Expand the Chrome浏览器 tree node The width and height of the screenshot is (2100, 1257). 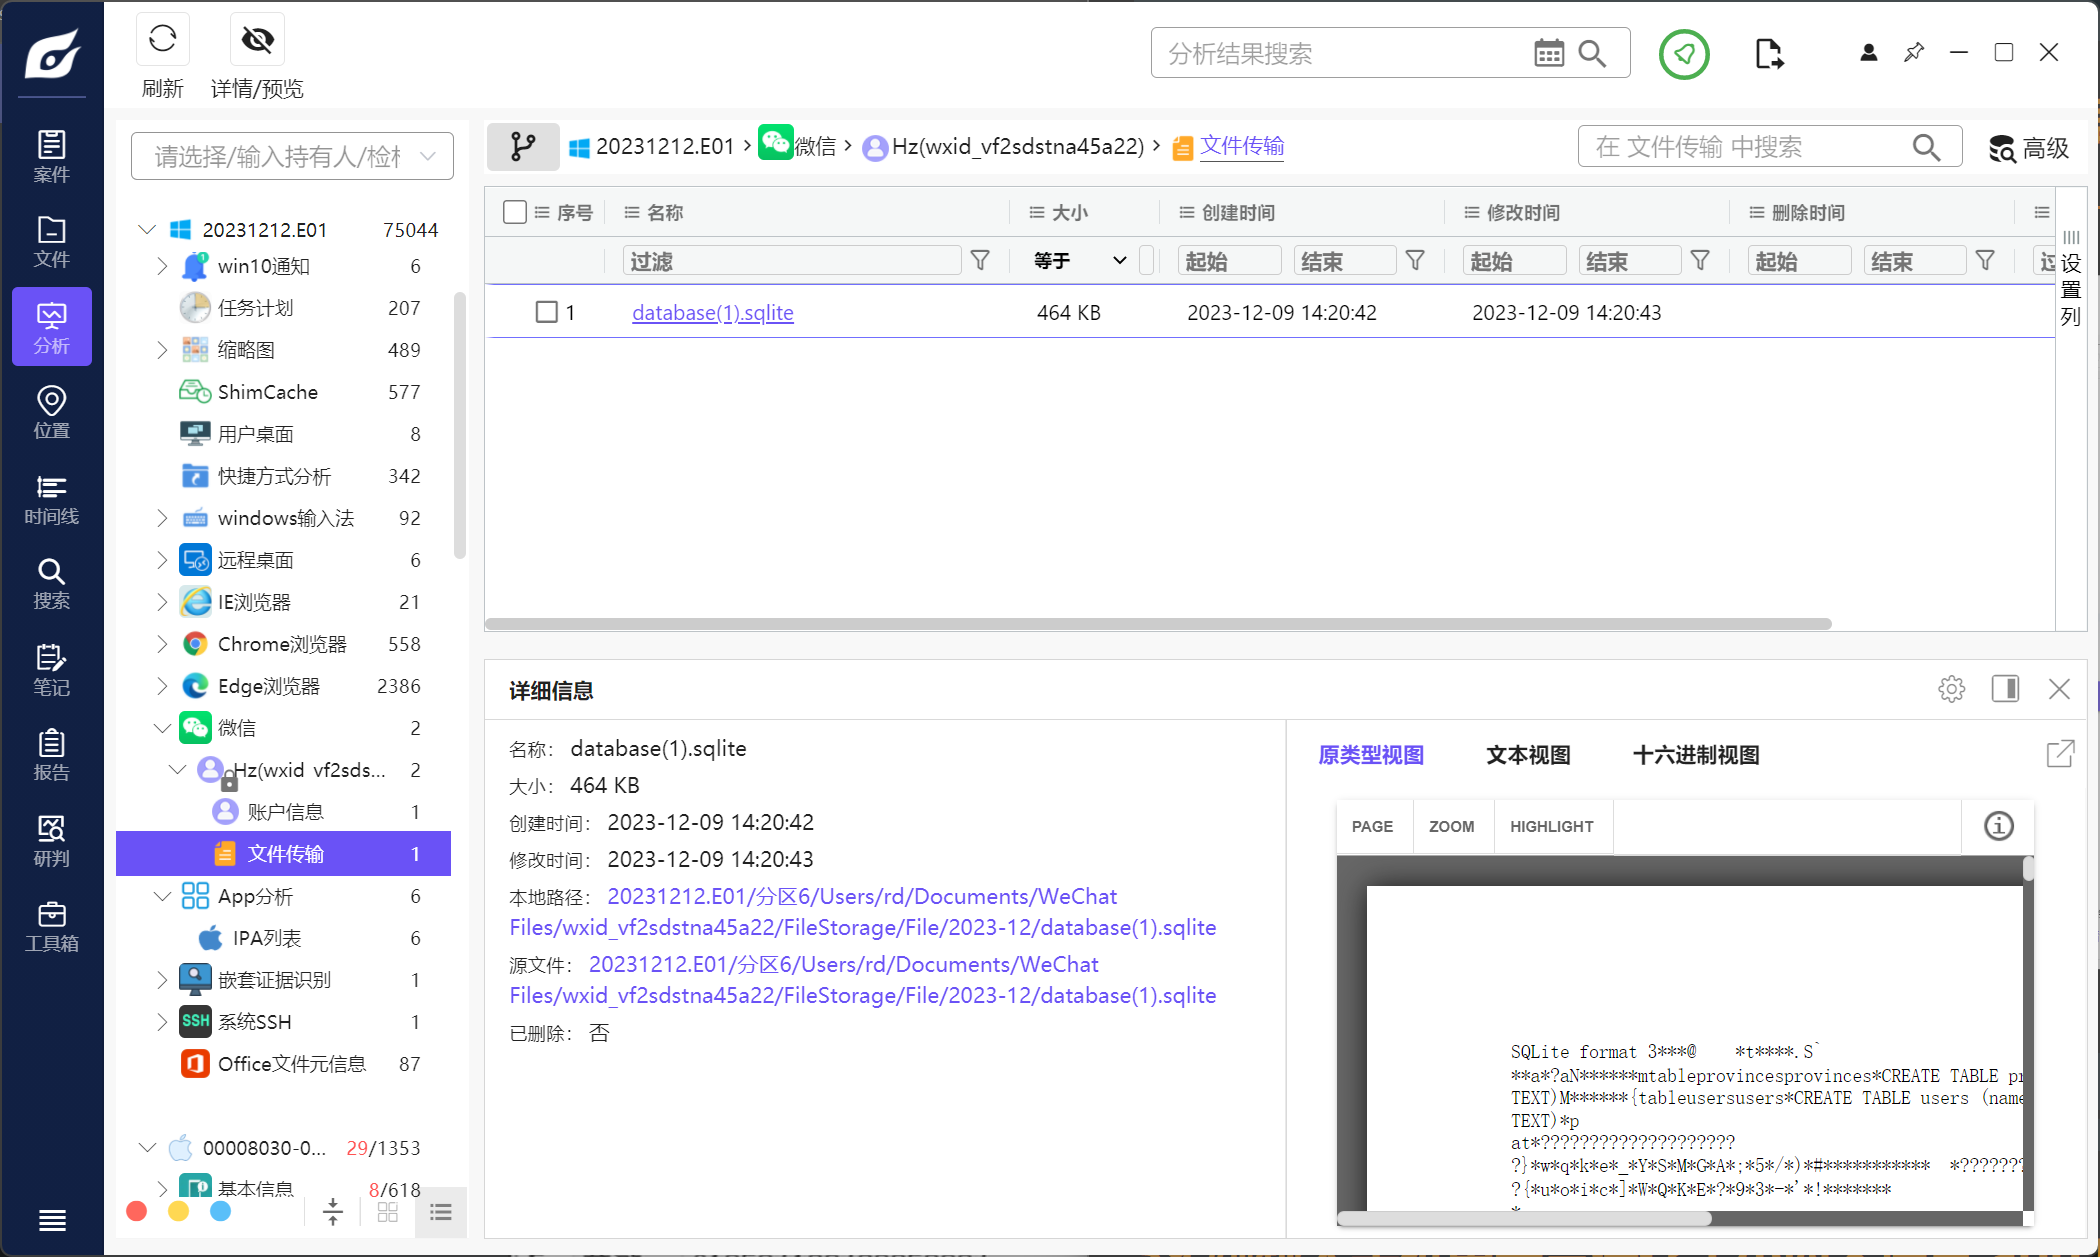click(162, 644)
